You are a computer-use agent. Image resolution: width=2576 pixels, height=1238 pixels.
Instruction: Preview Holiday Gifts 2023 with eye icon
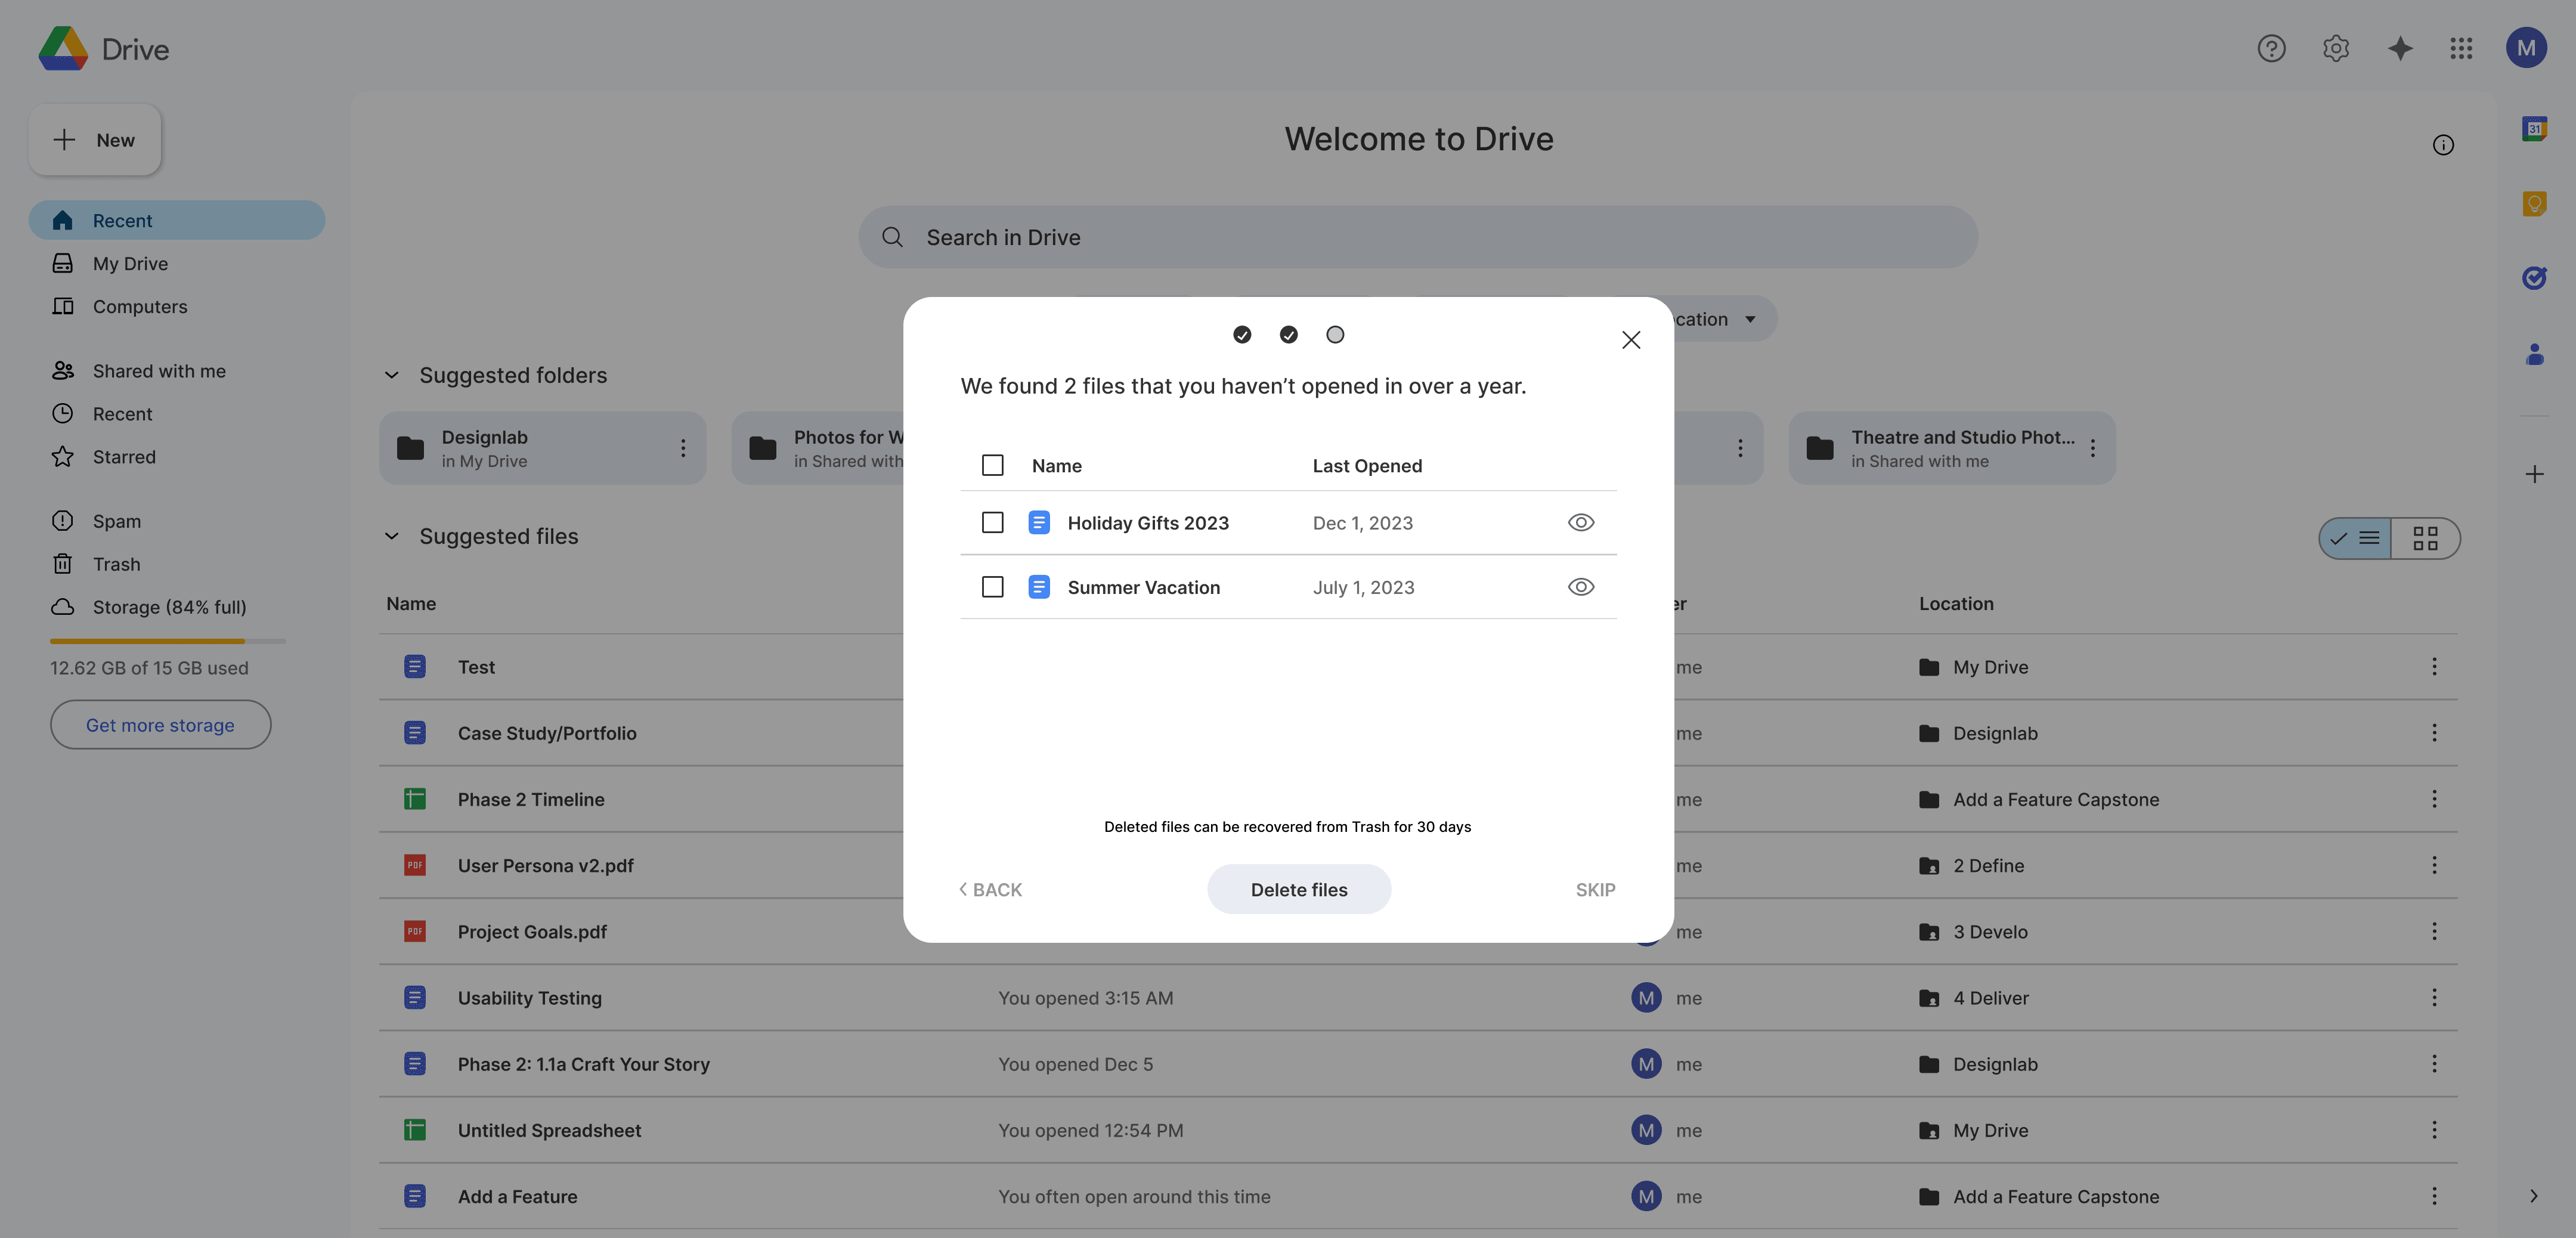tap(1580, 523)
